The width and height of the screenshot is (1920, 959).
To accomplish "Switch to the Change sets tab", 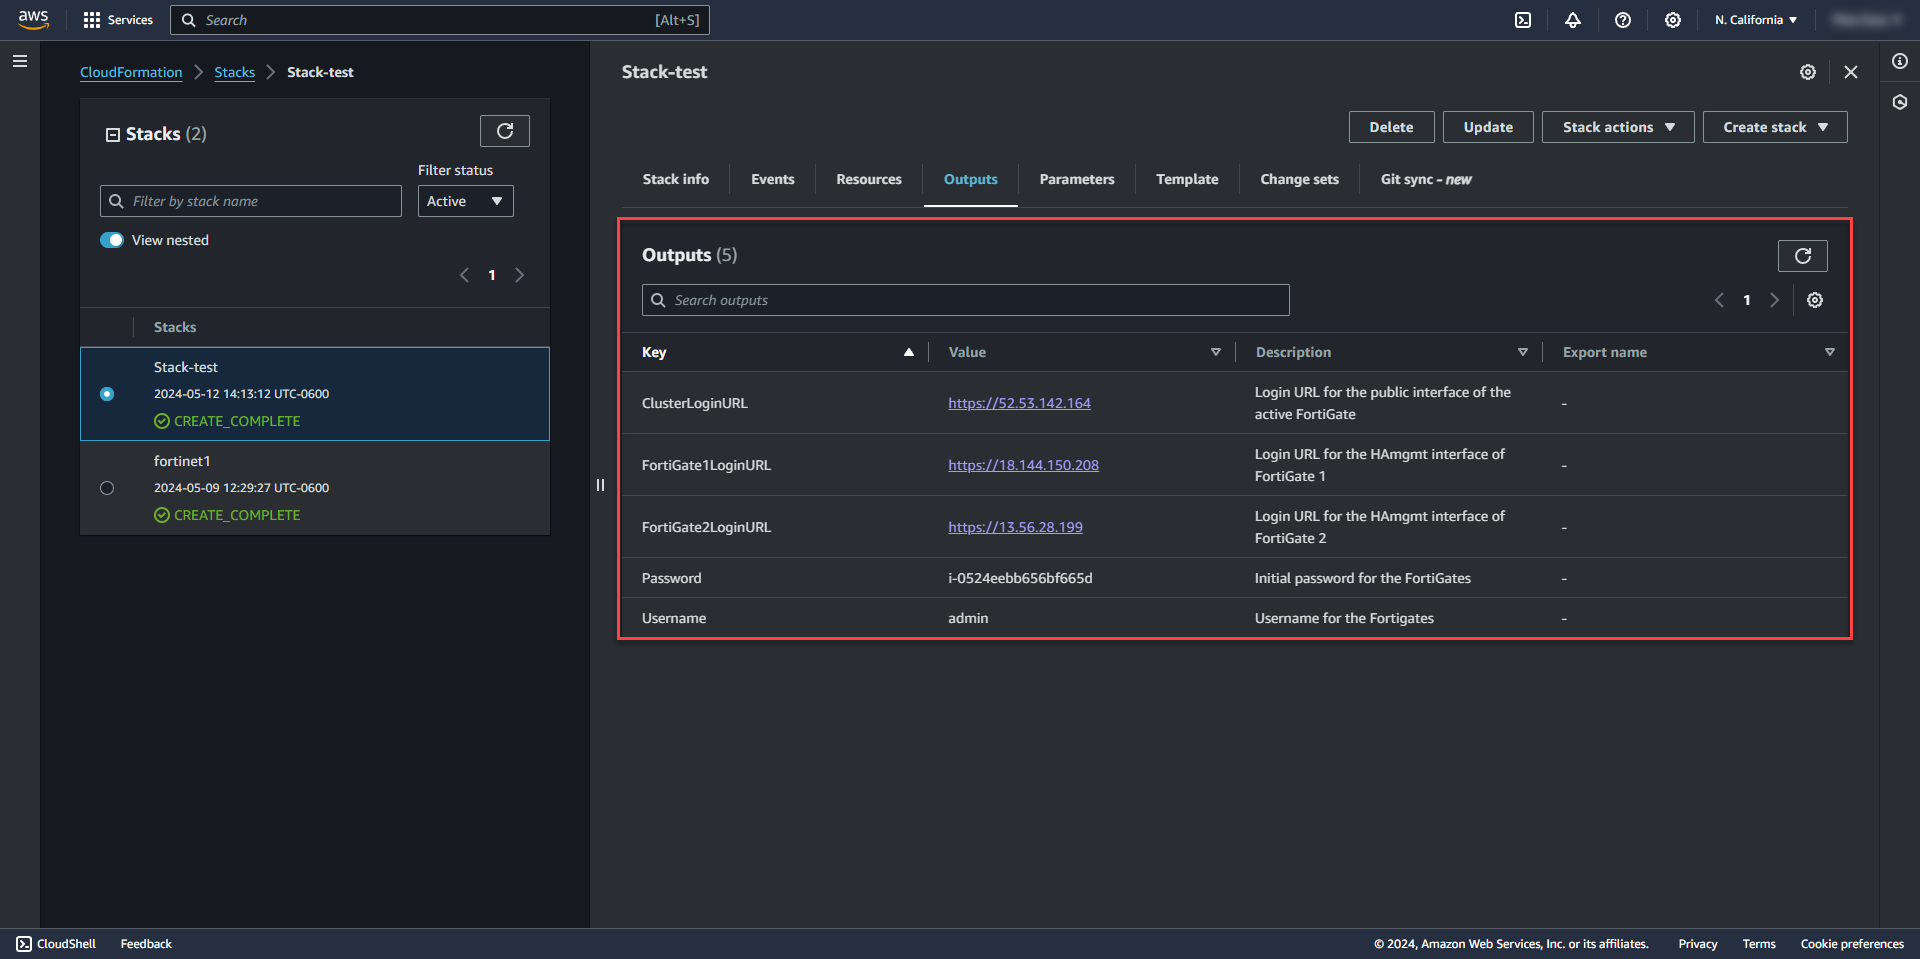I will pos(1299,180).
